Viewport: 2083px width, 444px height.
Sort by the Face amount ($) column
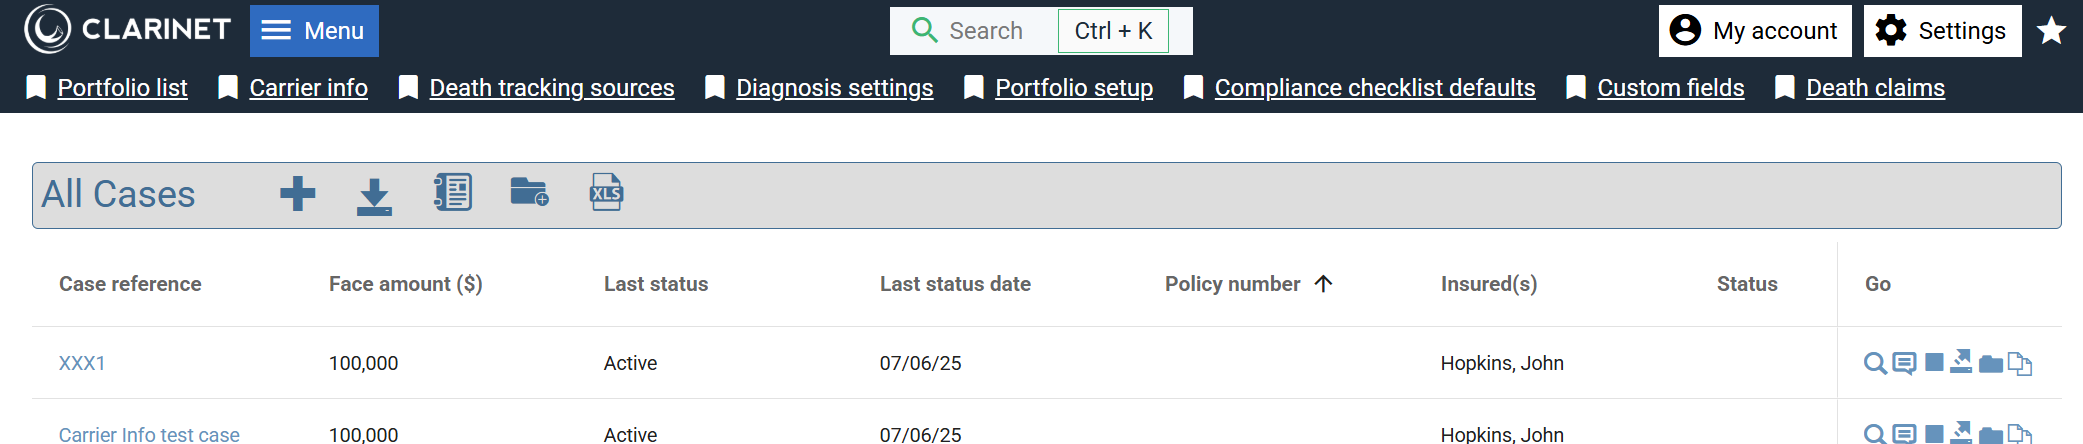[x=405, y=284]
